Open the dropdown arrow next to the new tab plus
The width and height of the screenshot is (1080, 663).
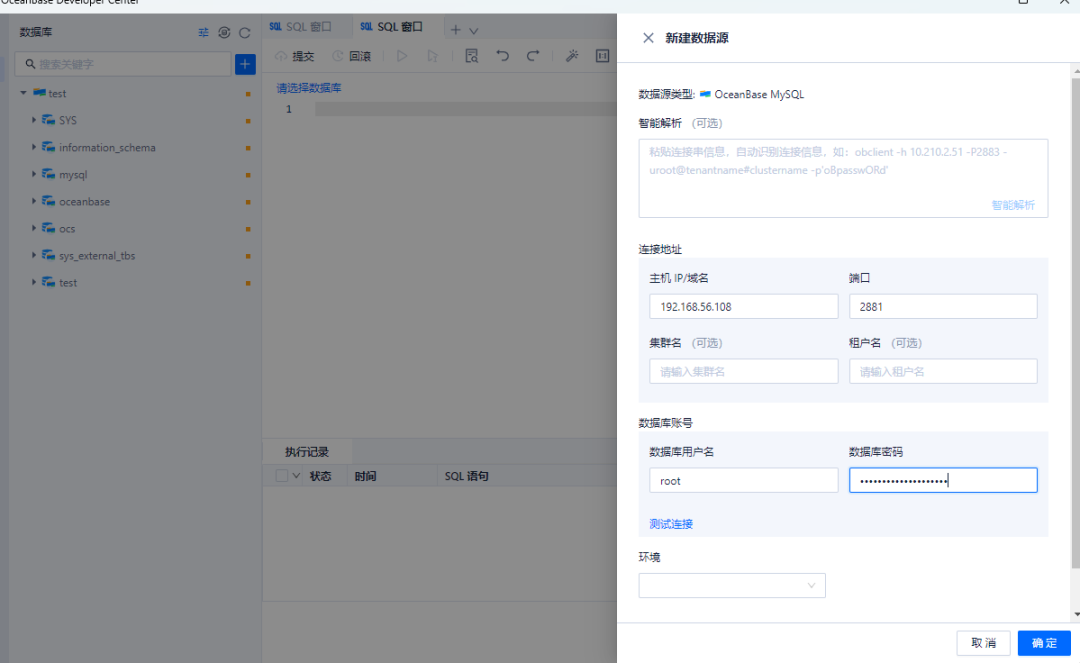pos(473,30)
